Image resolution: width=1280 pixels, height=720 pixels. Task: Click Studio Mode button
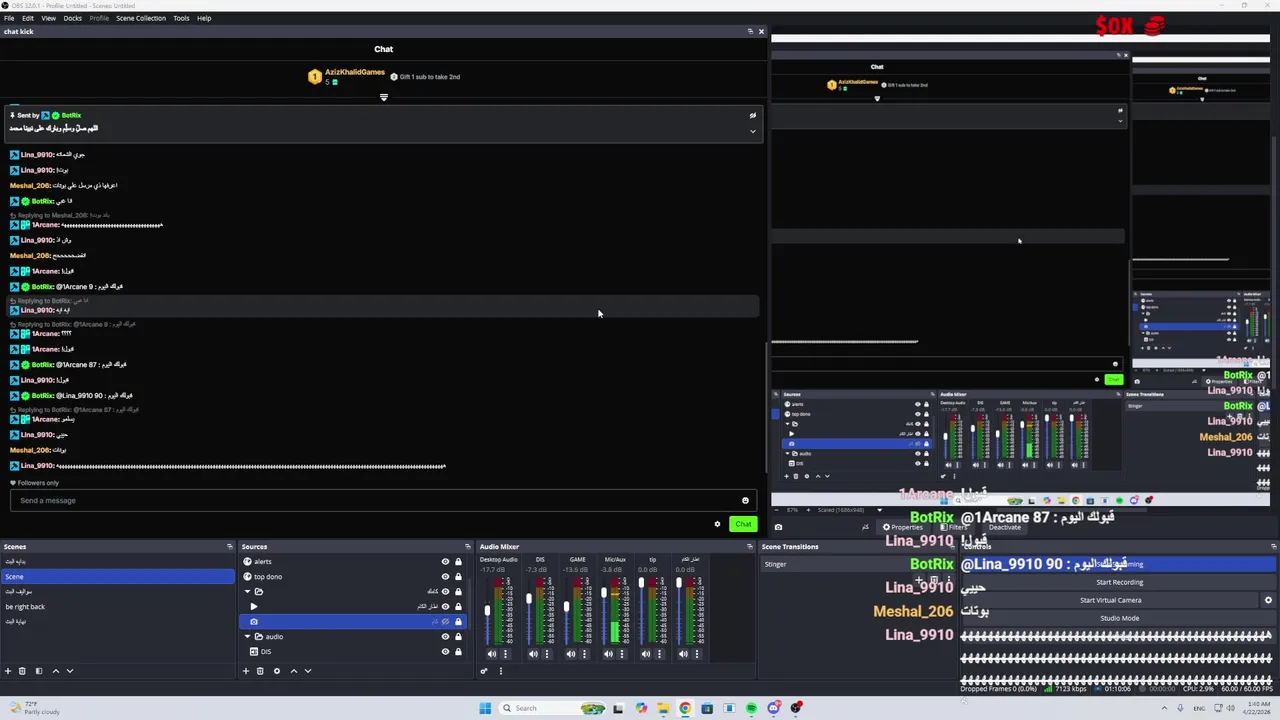1119,618
